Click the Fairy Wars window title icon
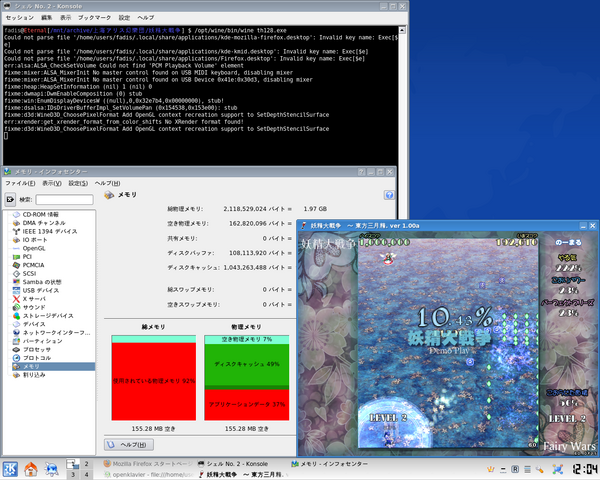Viewport: 600px width, 480px height. (304, 226)
